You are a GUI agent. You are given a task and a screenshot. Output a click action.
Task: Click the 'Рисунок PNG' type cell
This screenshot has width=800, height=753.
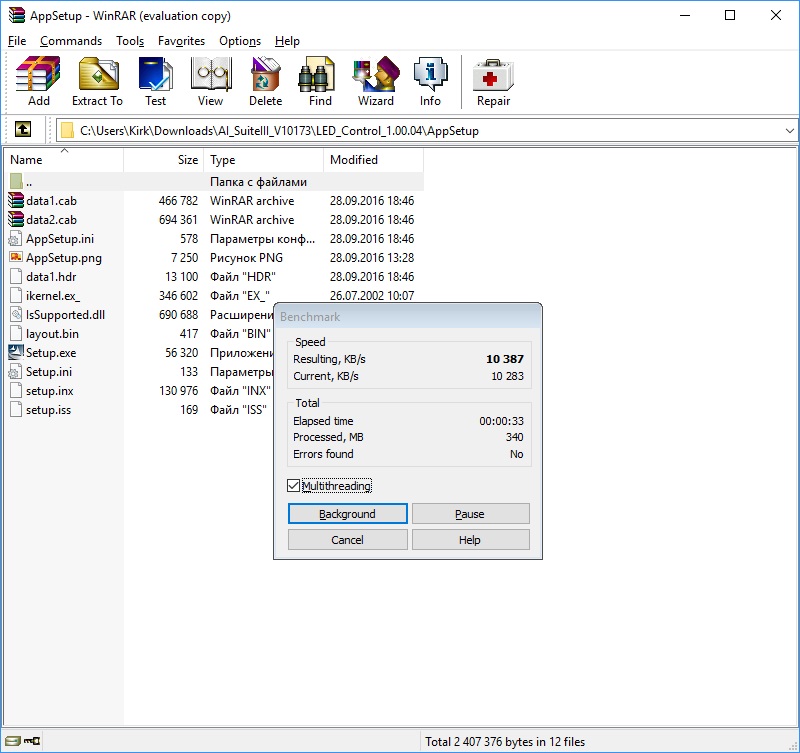(246, 258)
